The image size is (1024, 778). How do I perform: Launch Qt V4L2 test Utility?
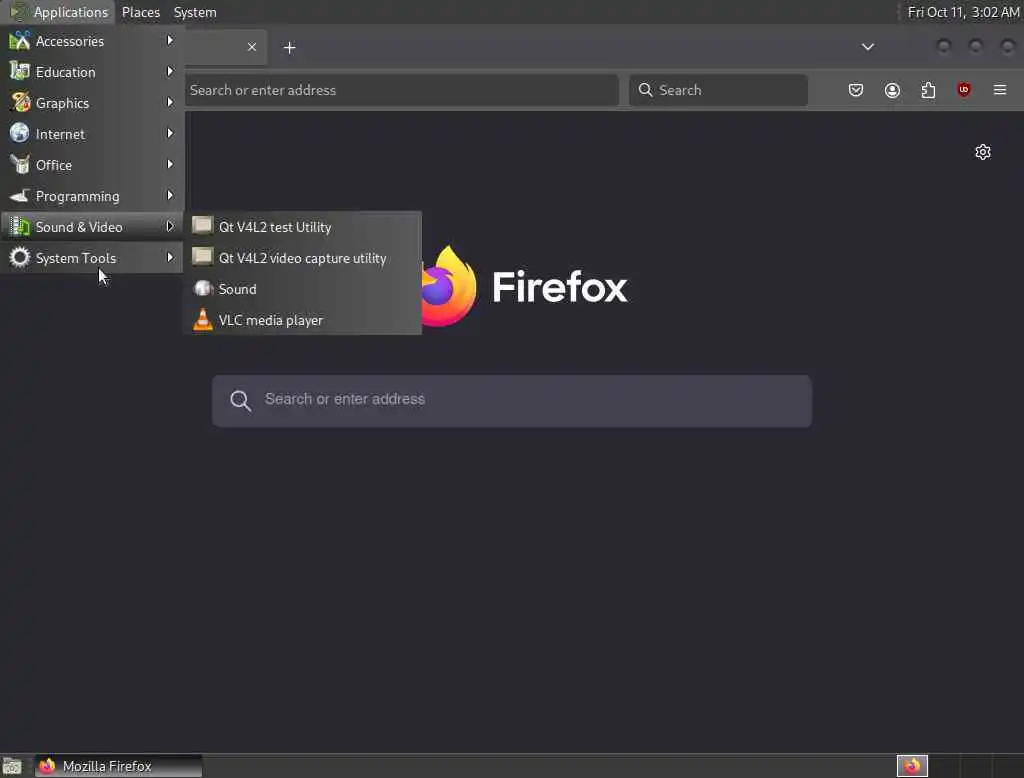303,227
